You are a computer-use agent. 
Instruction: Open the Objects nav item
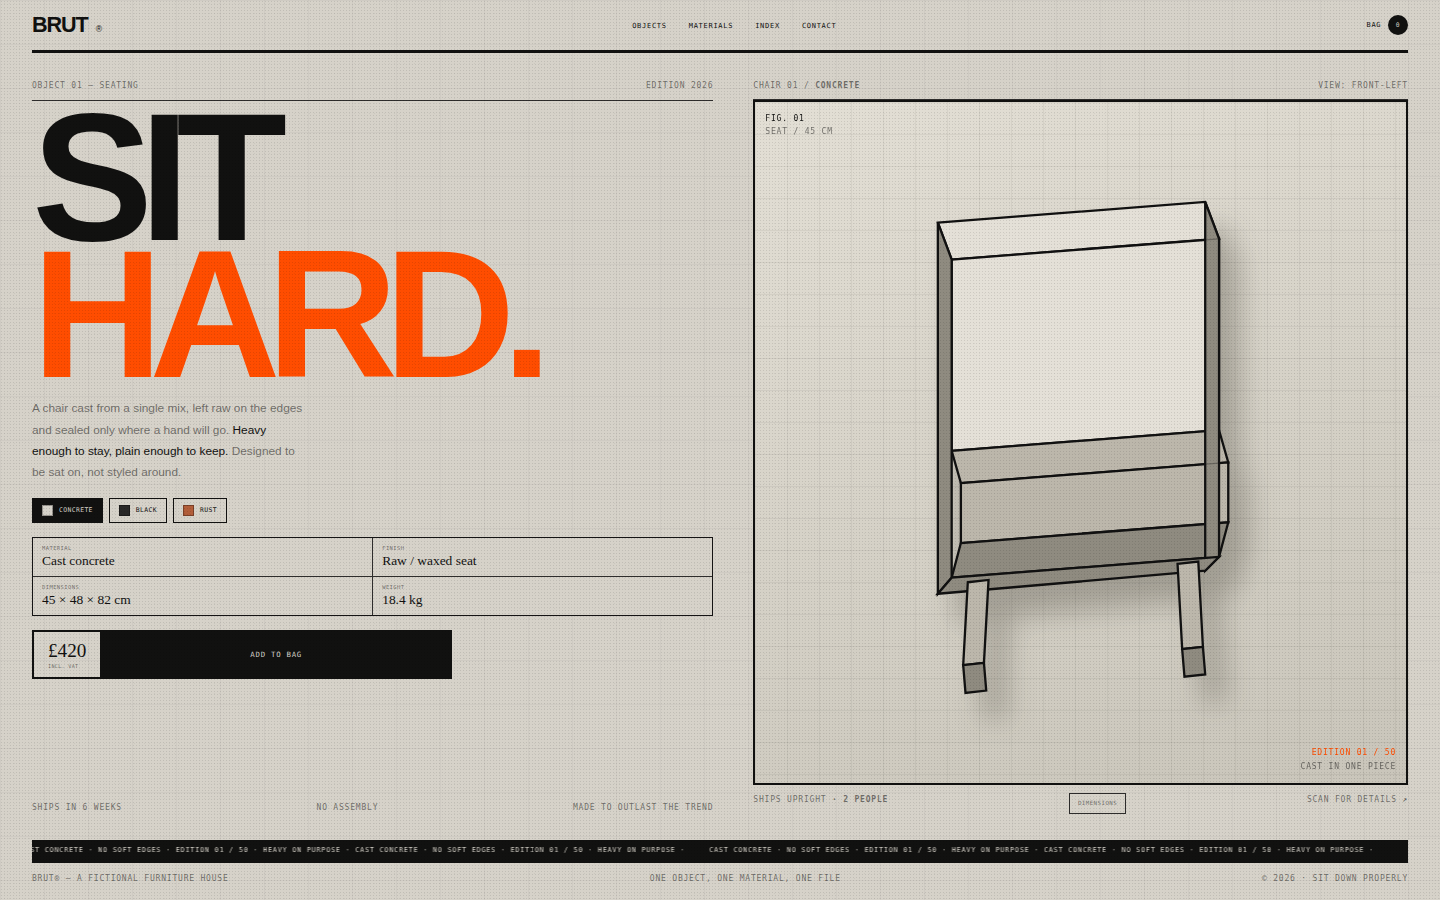[649, 26]
